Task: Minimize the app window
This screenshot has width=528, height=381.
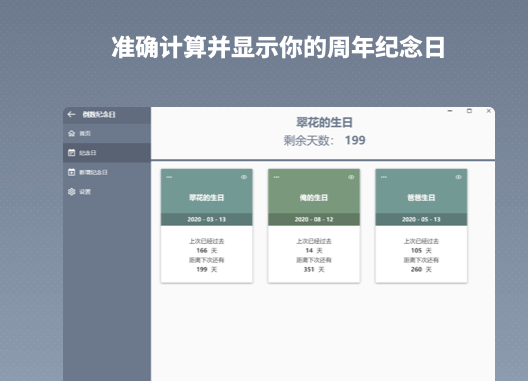Action: (x=450, y=111)
